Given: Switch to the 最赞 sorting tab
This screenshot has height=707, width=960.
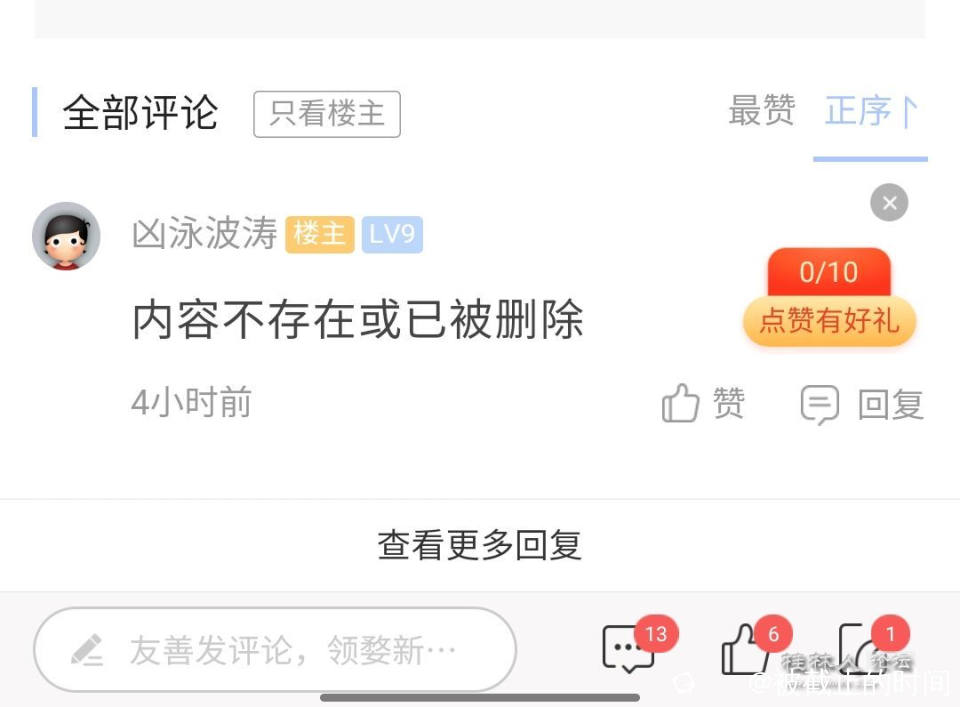Looking at the screenshot, I should [762, 111].
